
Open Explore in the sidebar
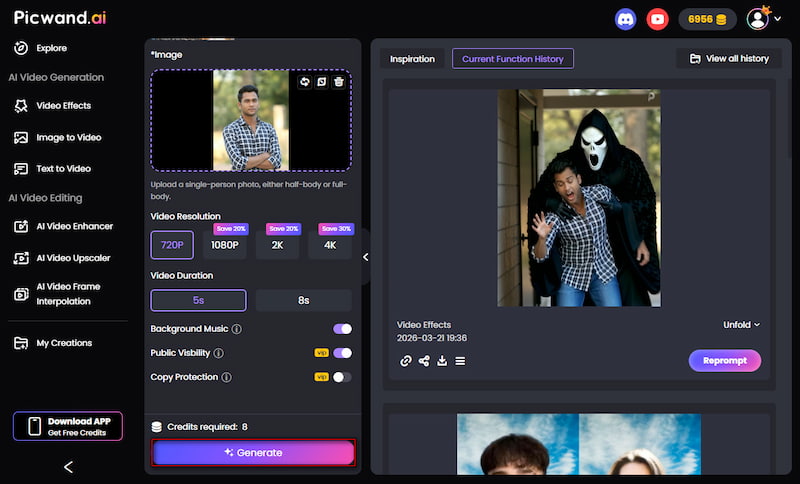pyautogui.click(x=41, y=48)
